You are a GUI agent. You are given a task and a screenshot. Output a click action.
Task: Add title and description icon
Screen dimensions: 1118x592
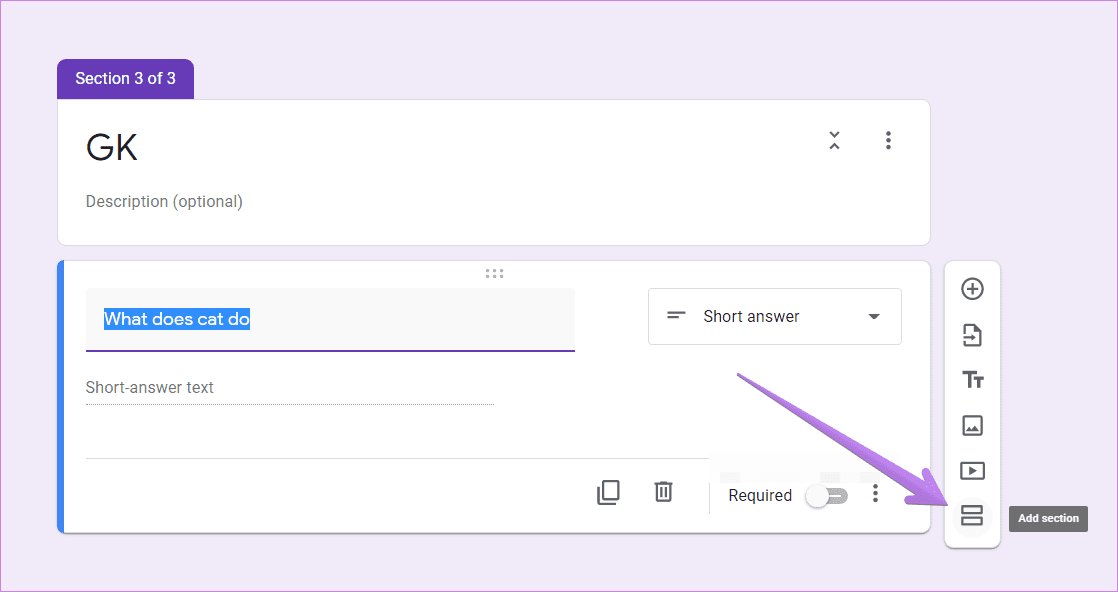972,380
